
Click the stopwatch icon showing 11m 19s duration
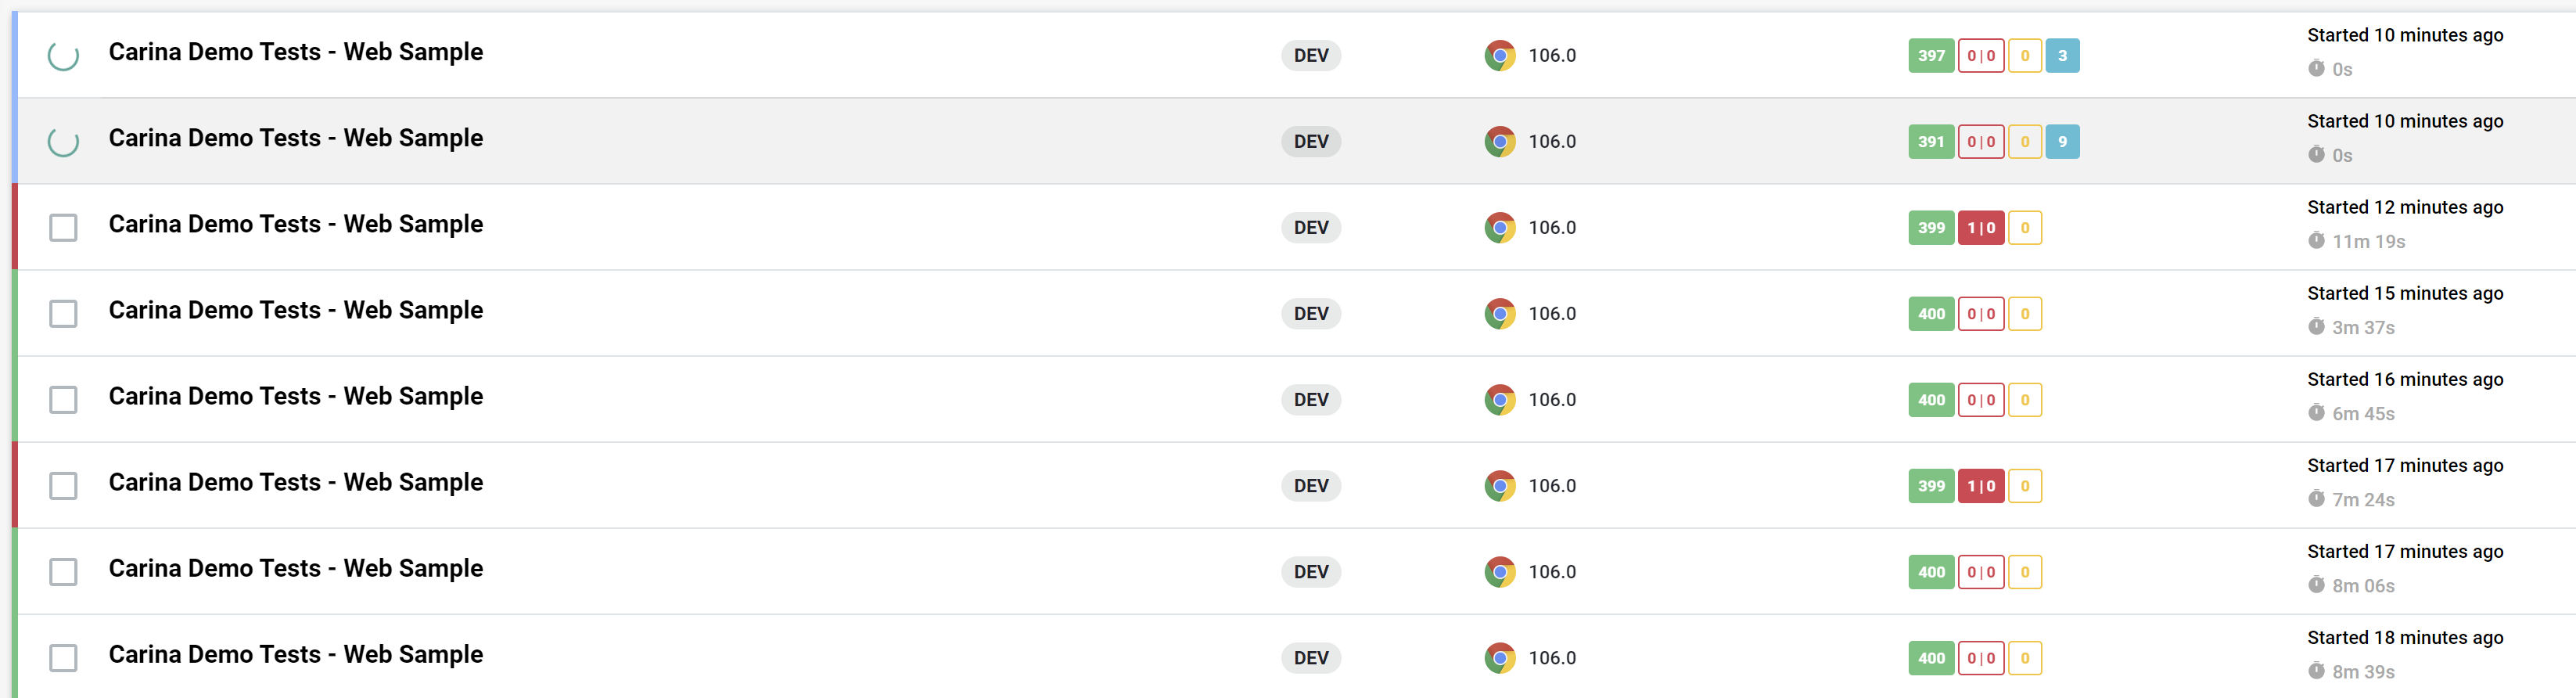(2316, 241)
